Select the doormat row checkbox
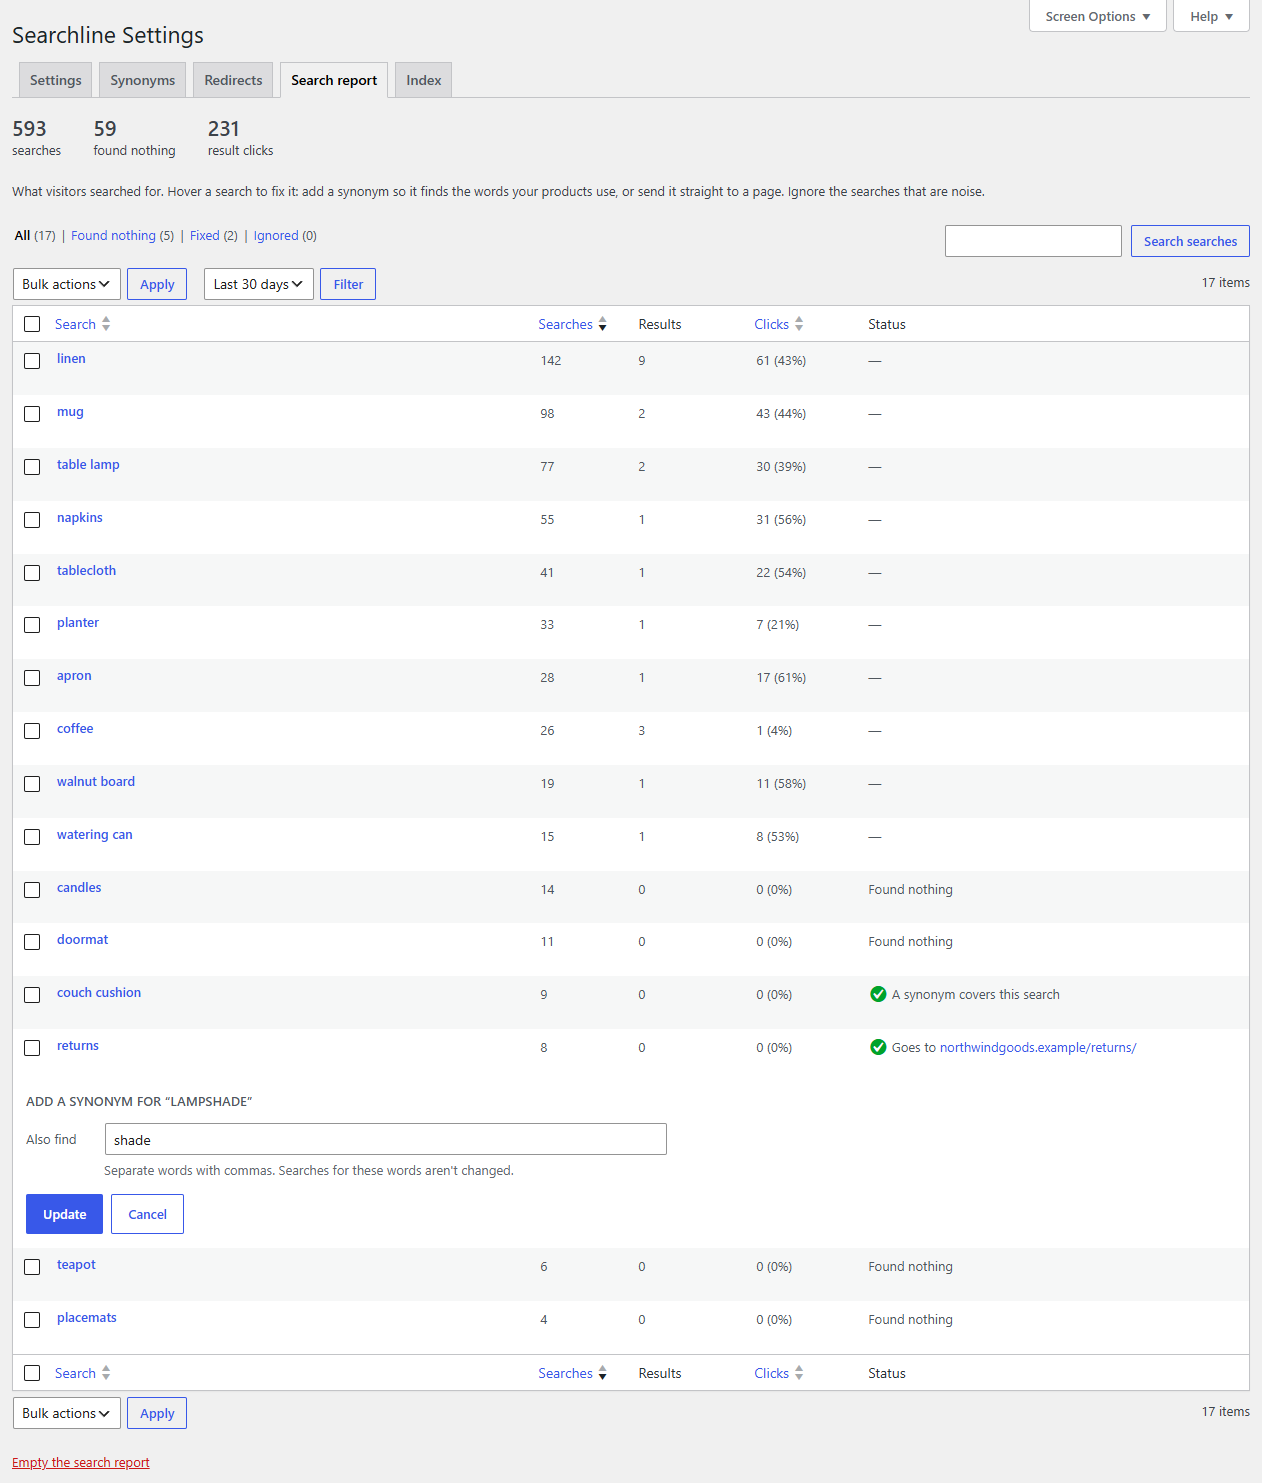The width and height of the screenshot is (1262, 1483). tap(32, 942)
